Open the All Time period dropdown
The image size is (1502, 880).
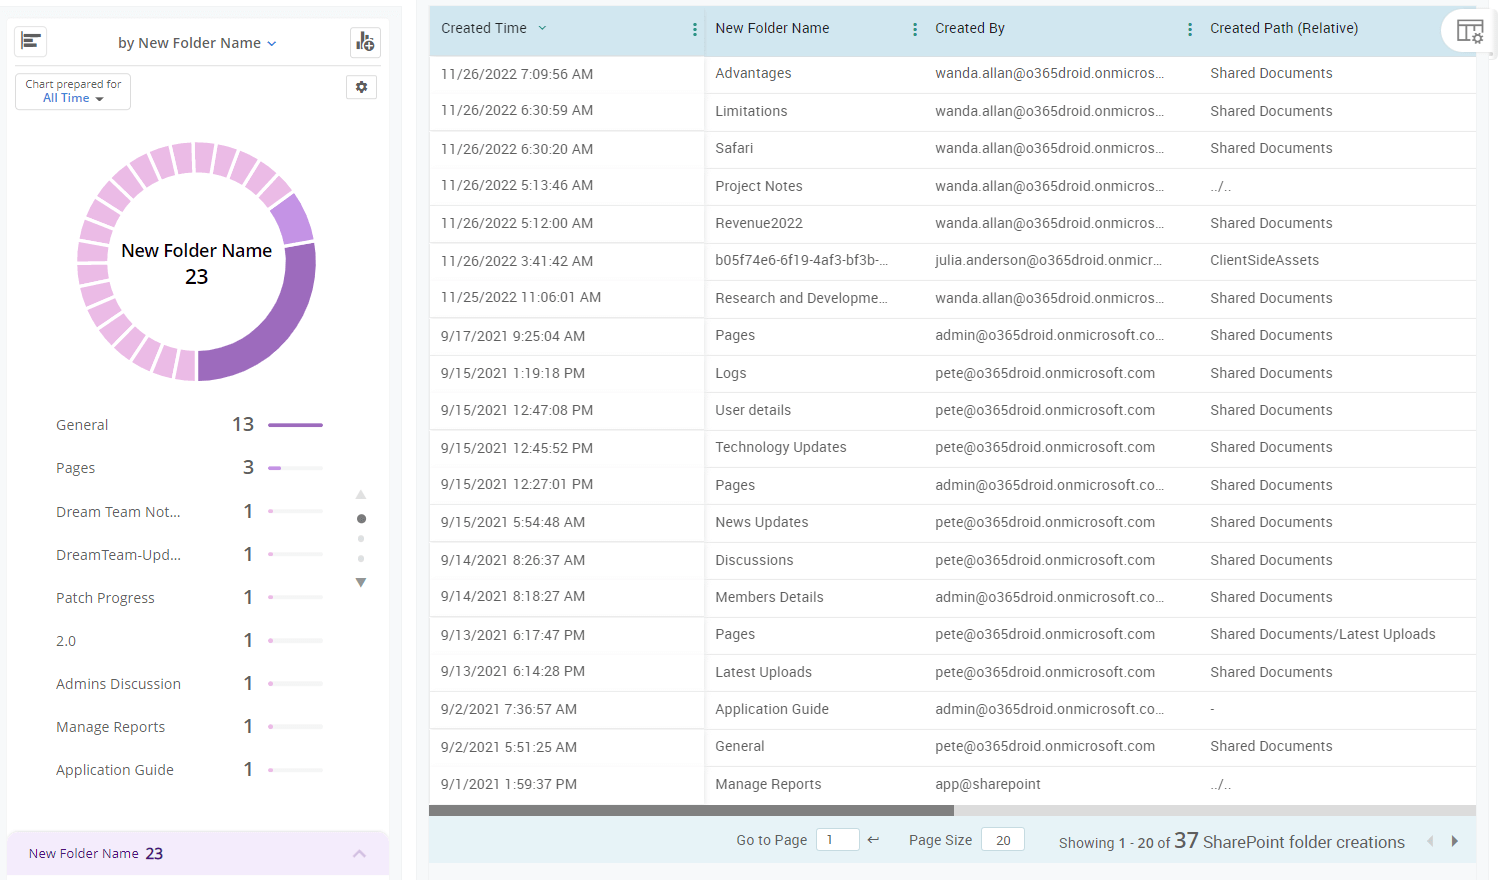click(x=73, y=98)
